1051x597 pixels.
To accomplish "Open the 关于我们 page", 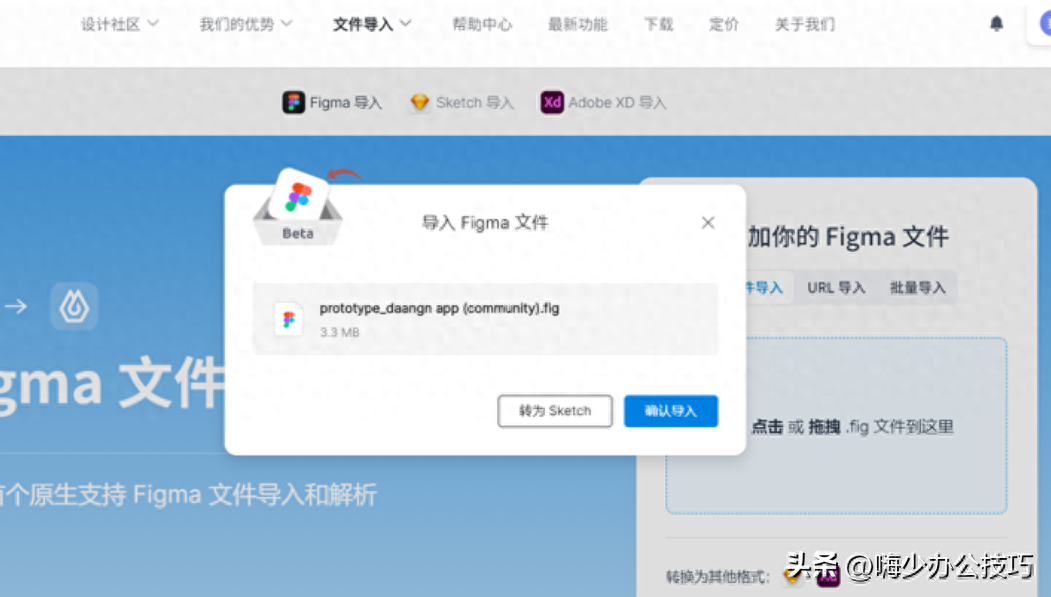I will click(805, 24).
